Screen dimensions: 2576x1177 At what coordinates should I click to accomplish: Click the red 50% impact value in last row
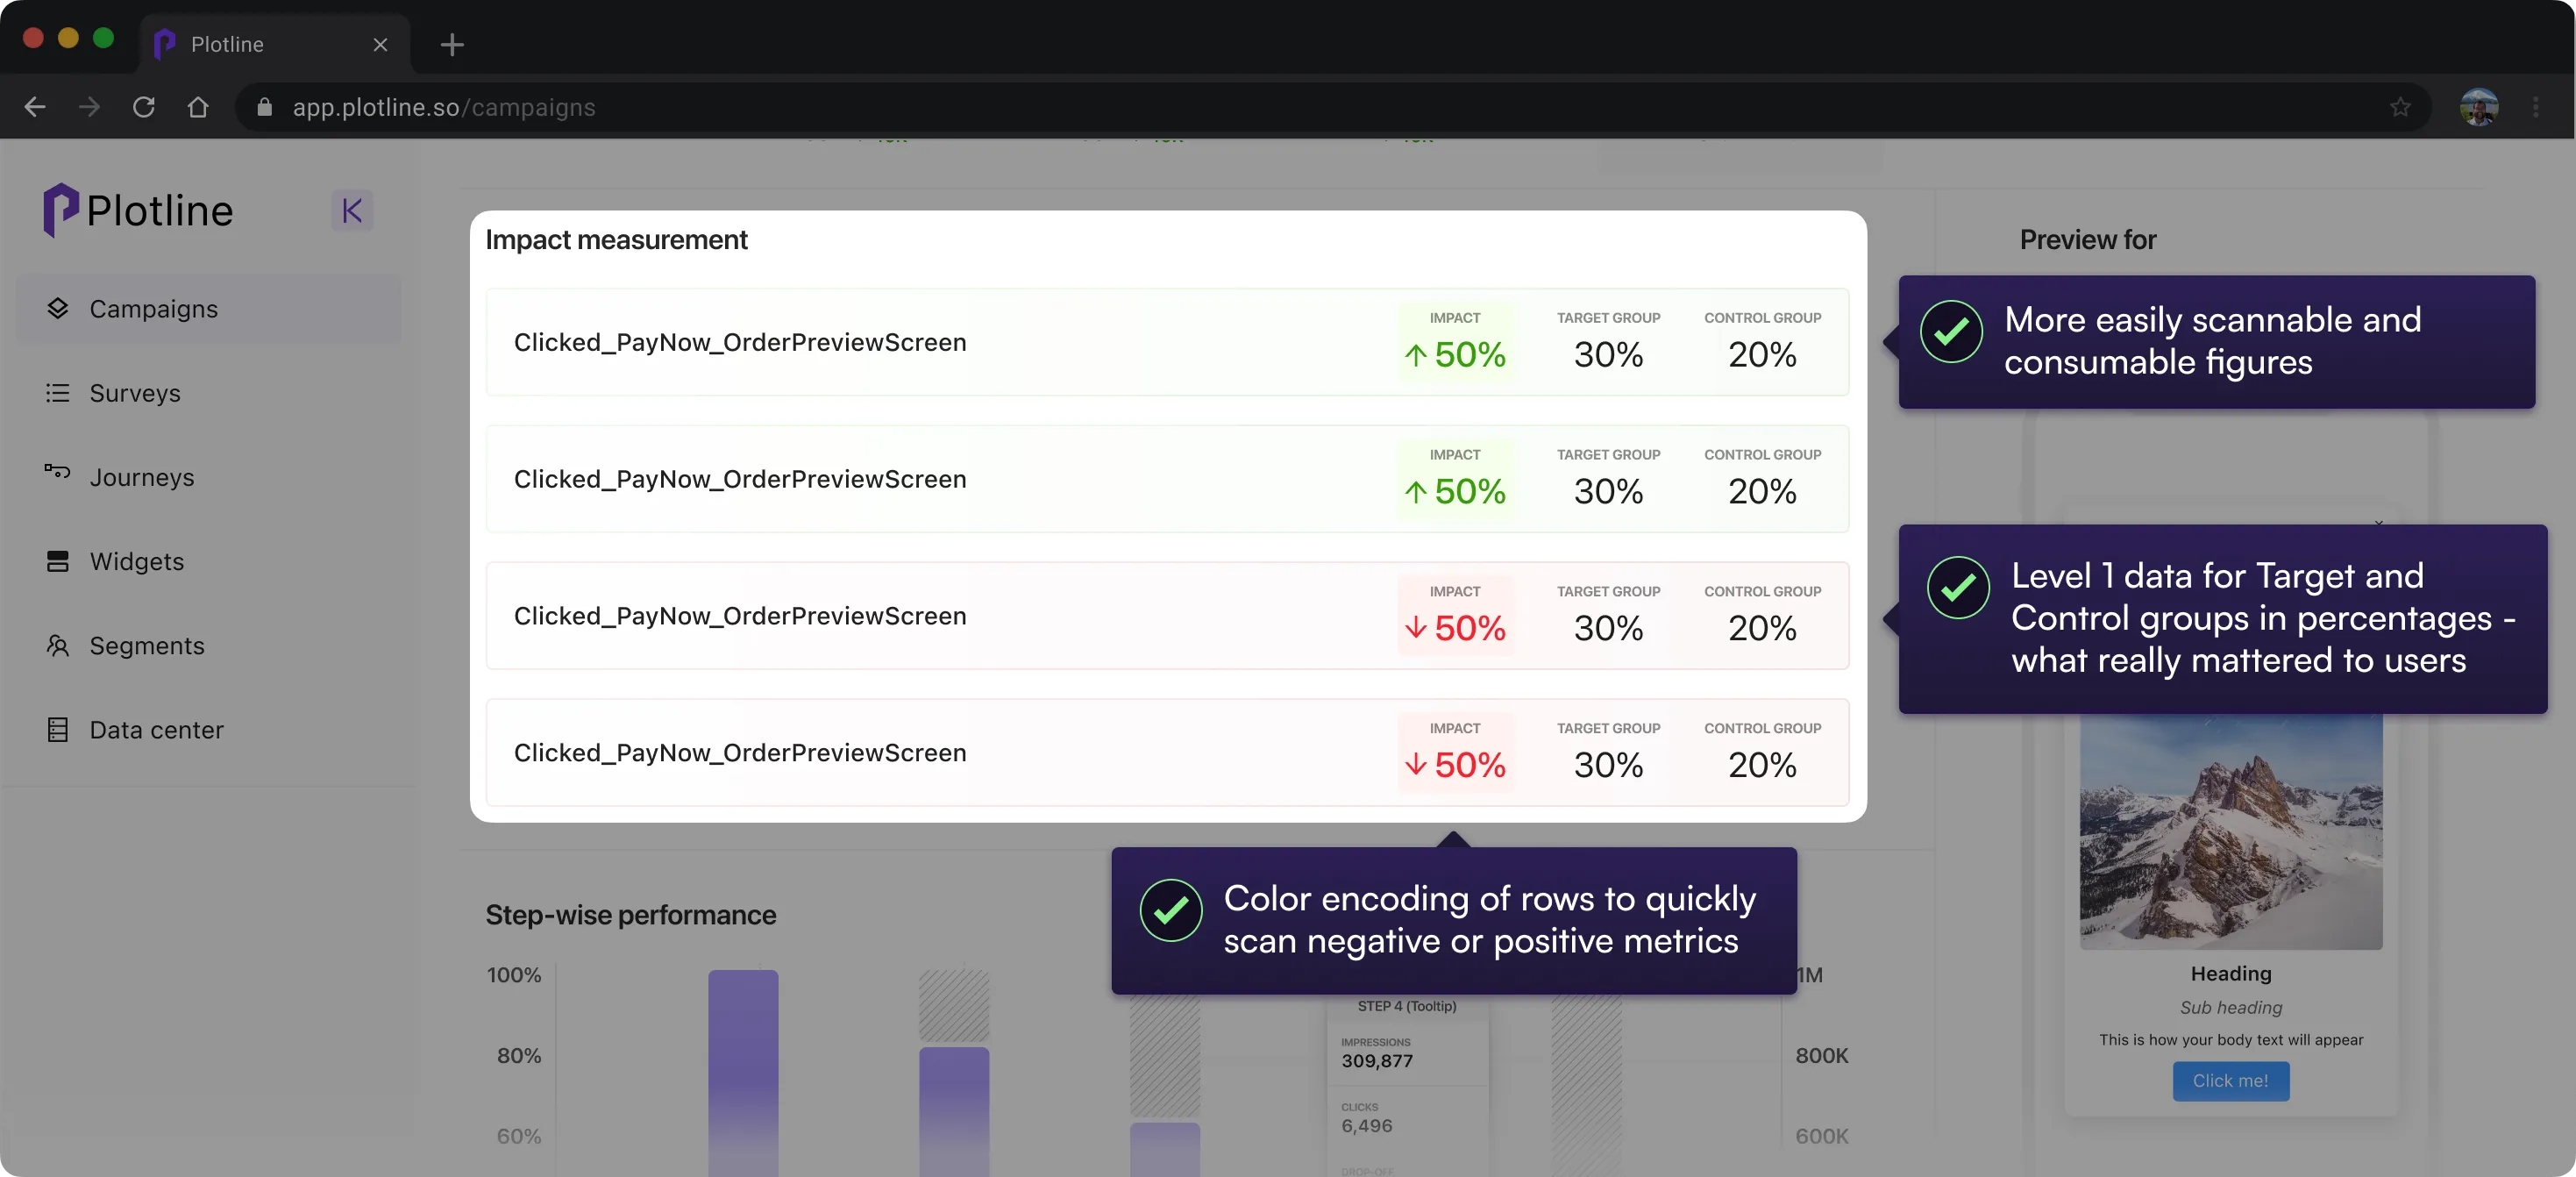pyautogui.click(x=1469, y=765)
